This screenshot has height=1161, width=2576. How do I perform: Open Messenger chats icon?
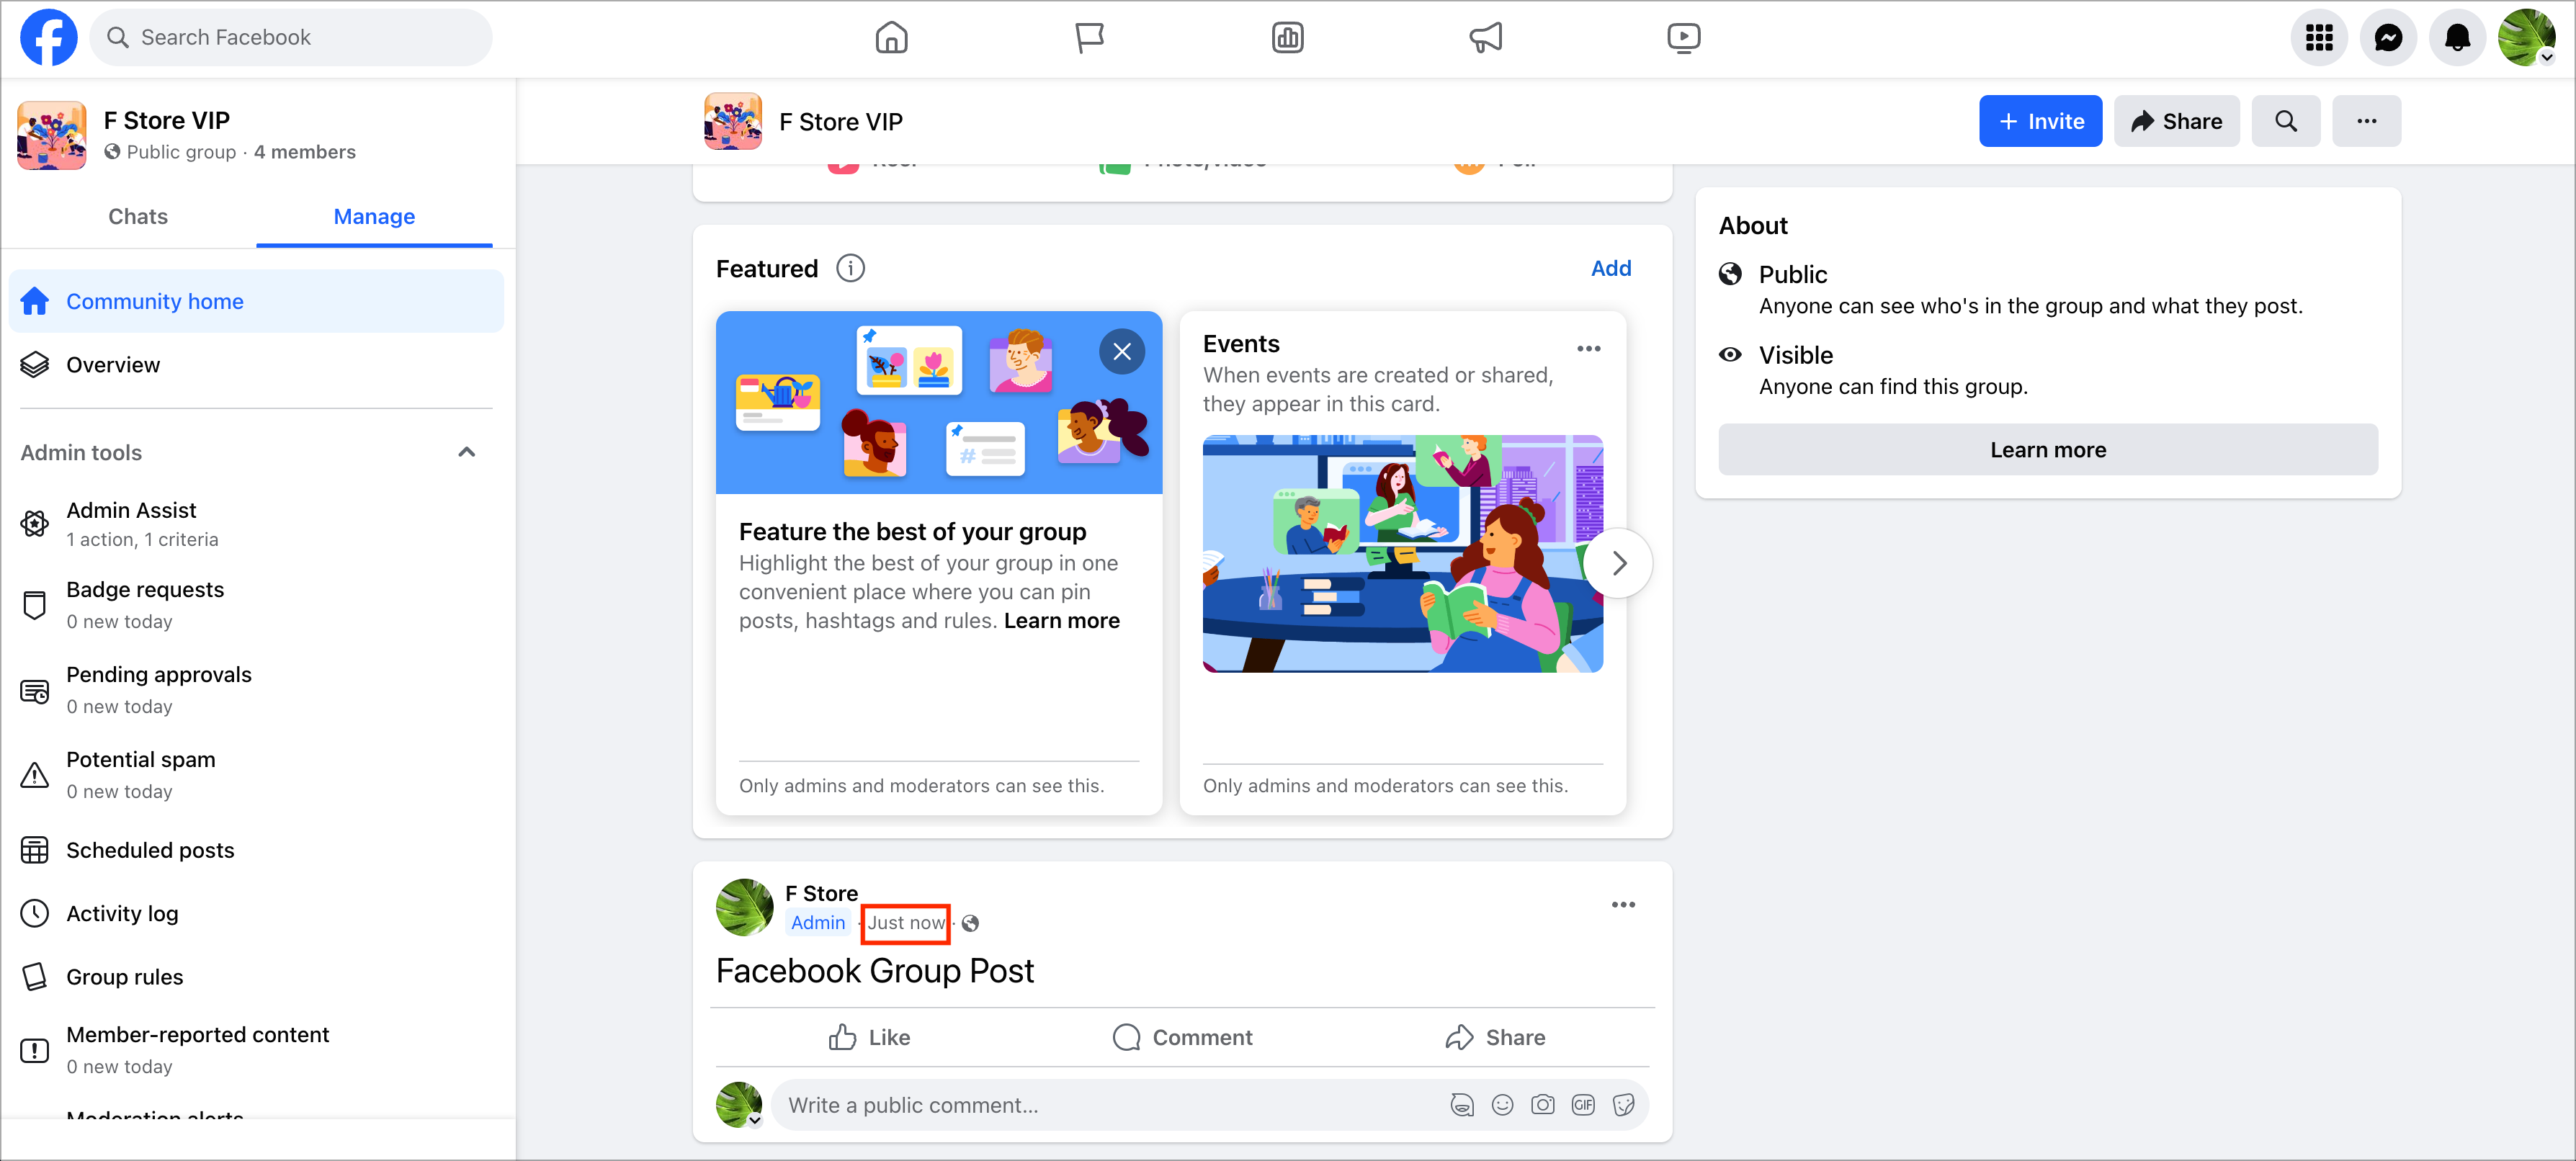click(x=2388, y=38)
